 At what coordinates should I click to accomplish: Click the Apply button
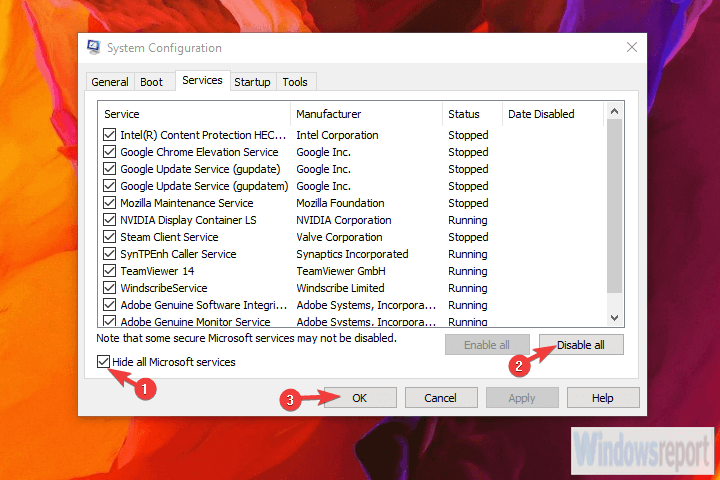(522, 398)
